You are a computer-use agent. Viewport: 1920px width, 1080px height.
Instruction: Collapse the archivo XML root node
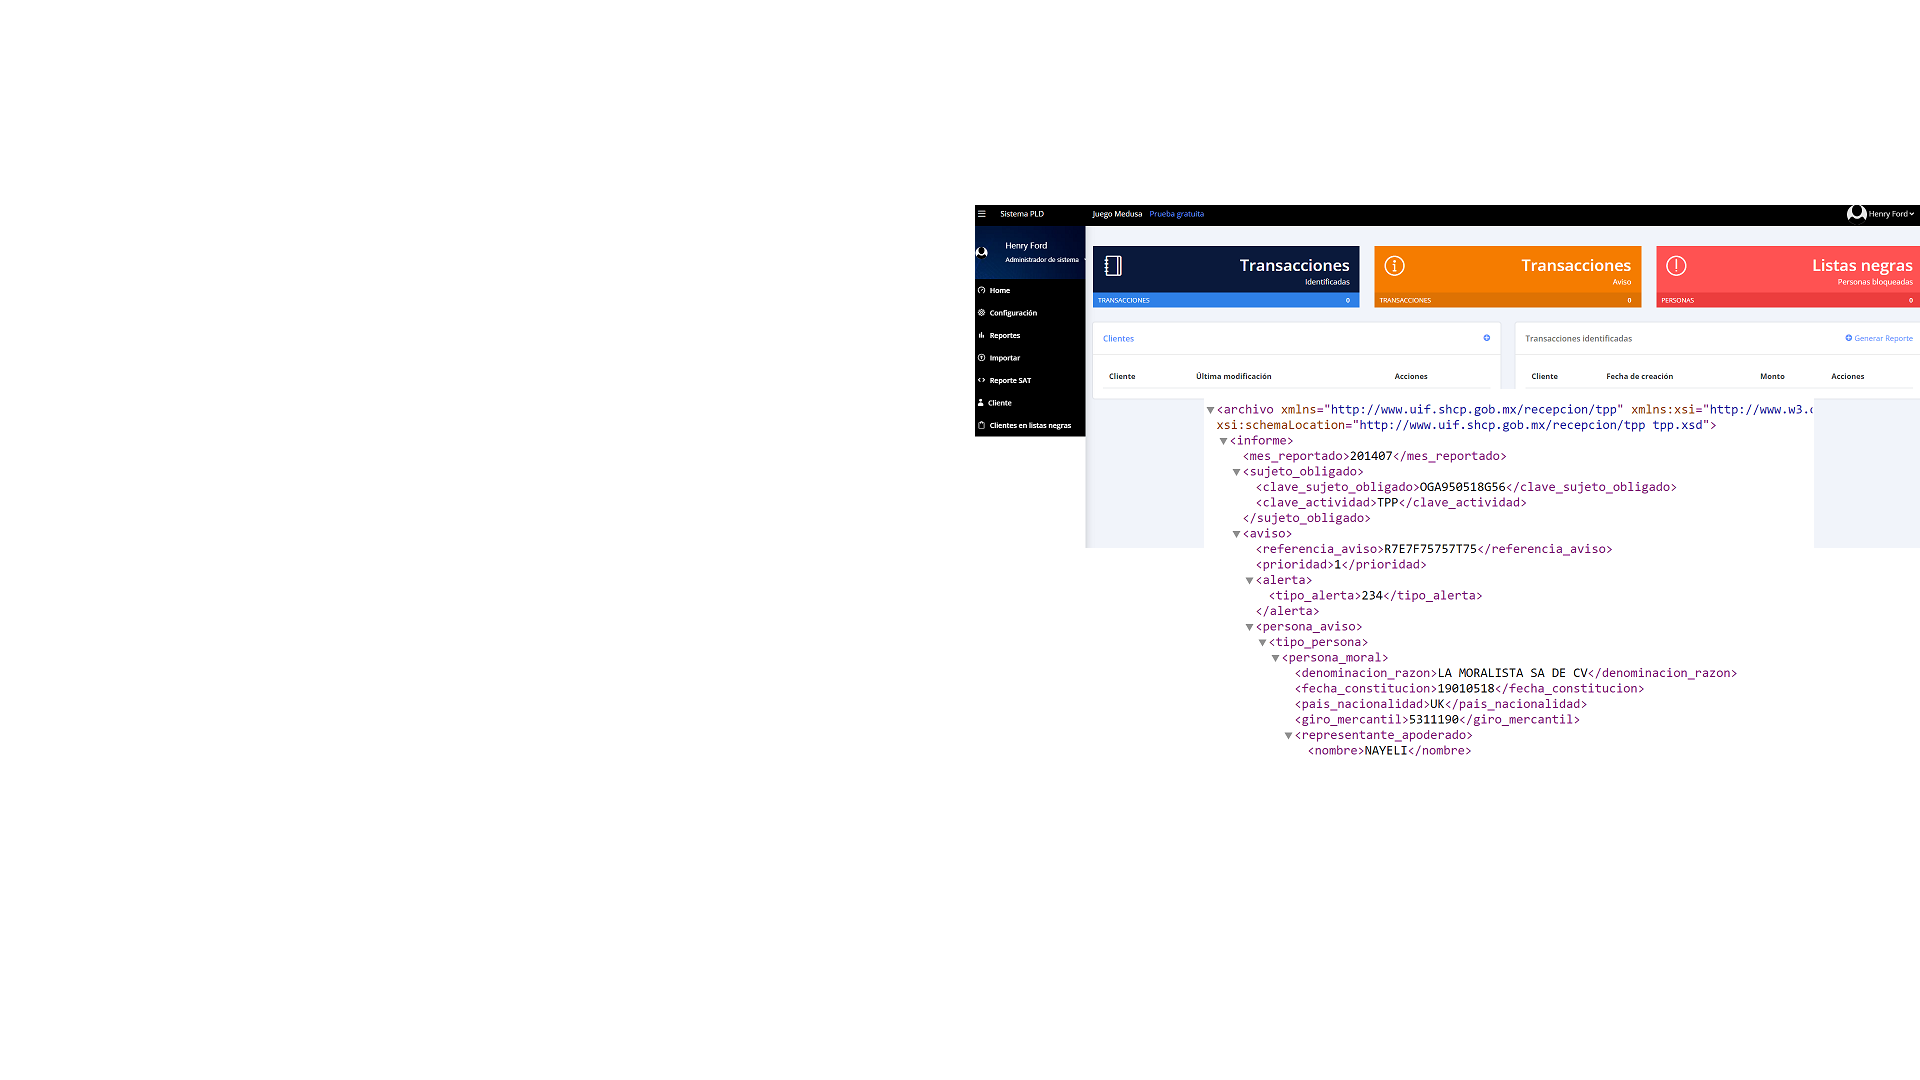click(x=1210, y=410)
